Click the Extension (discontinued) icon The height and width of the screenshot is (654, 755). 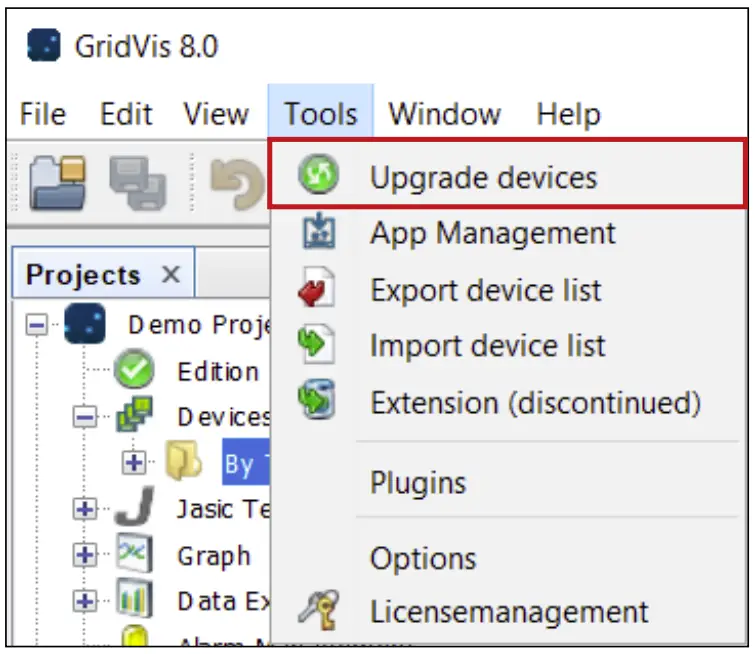(319, 403)
